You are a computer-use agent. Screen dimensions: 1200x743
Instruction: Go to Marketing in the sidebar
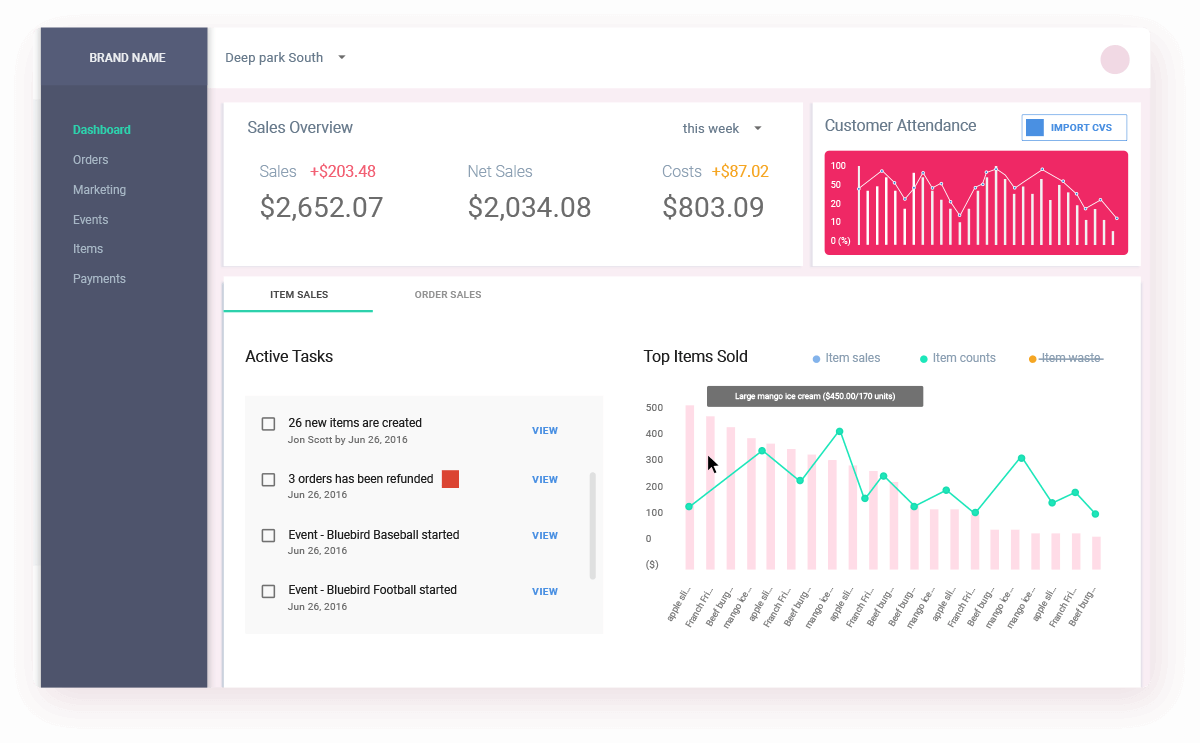99,190
